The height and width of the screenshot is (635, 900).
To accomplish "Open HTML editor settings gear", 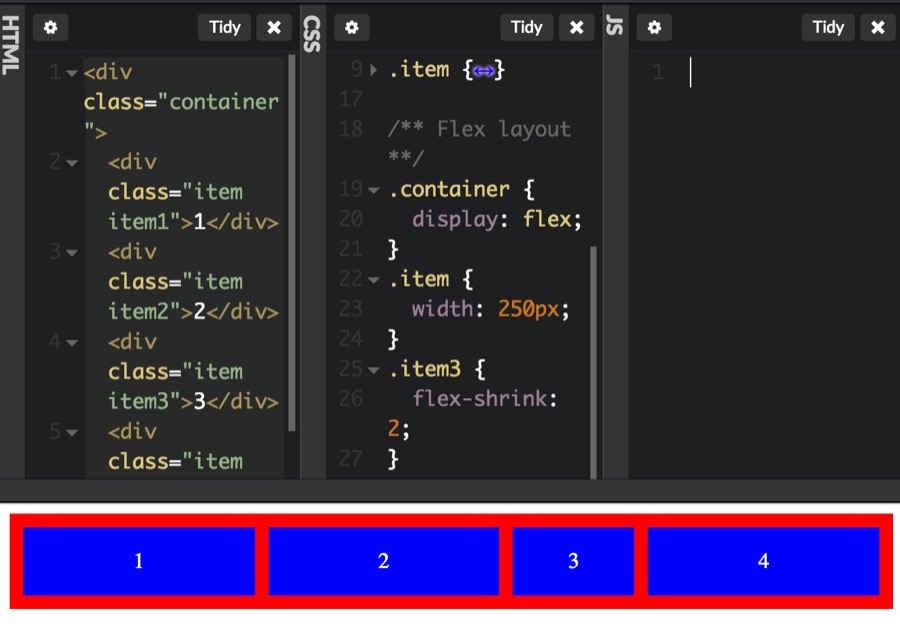I will (x=51, y=28).
